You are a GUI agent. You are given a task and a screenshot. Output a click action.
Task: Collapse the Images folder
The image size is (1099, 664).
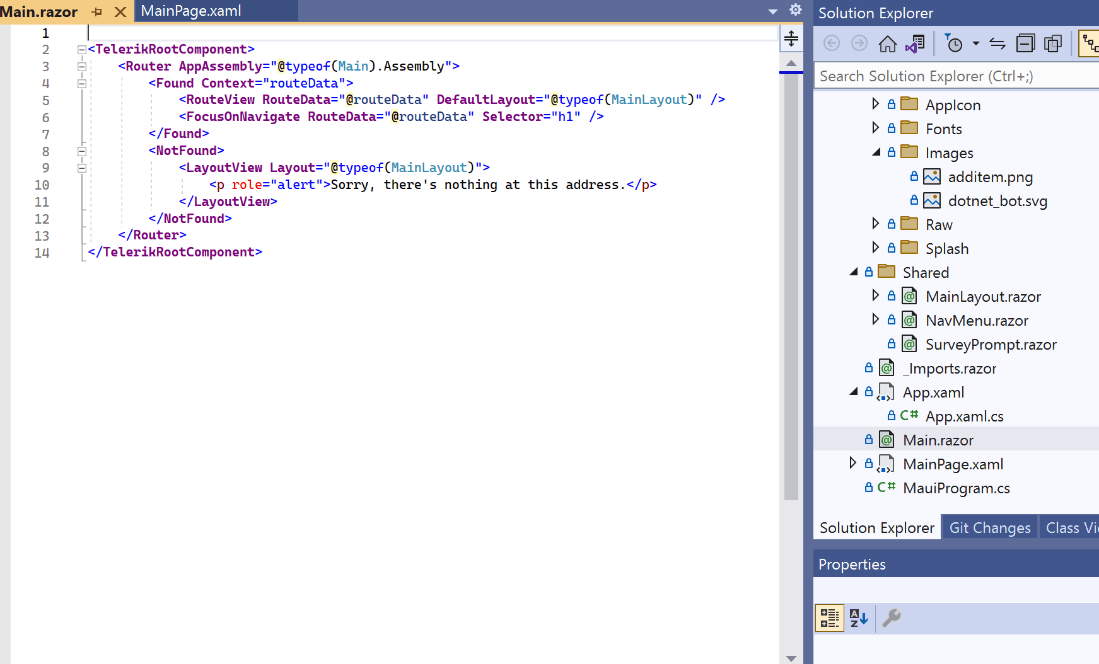coord(876,152)
